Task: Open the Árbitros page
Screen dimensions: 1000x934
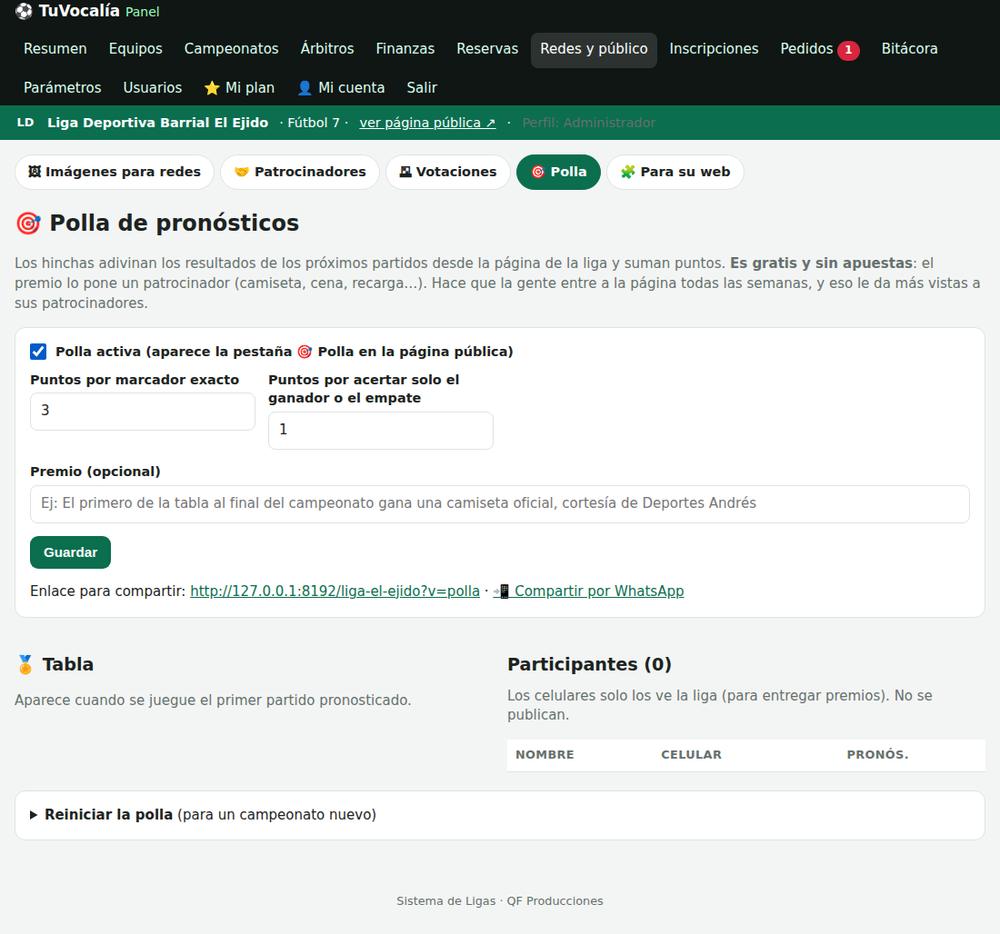Action: pyautogui.click(x=327, y=49)
